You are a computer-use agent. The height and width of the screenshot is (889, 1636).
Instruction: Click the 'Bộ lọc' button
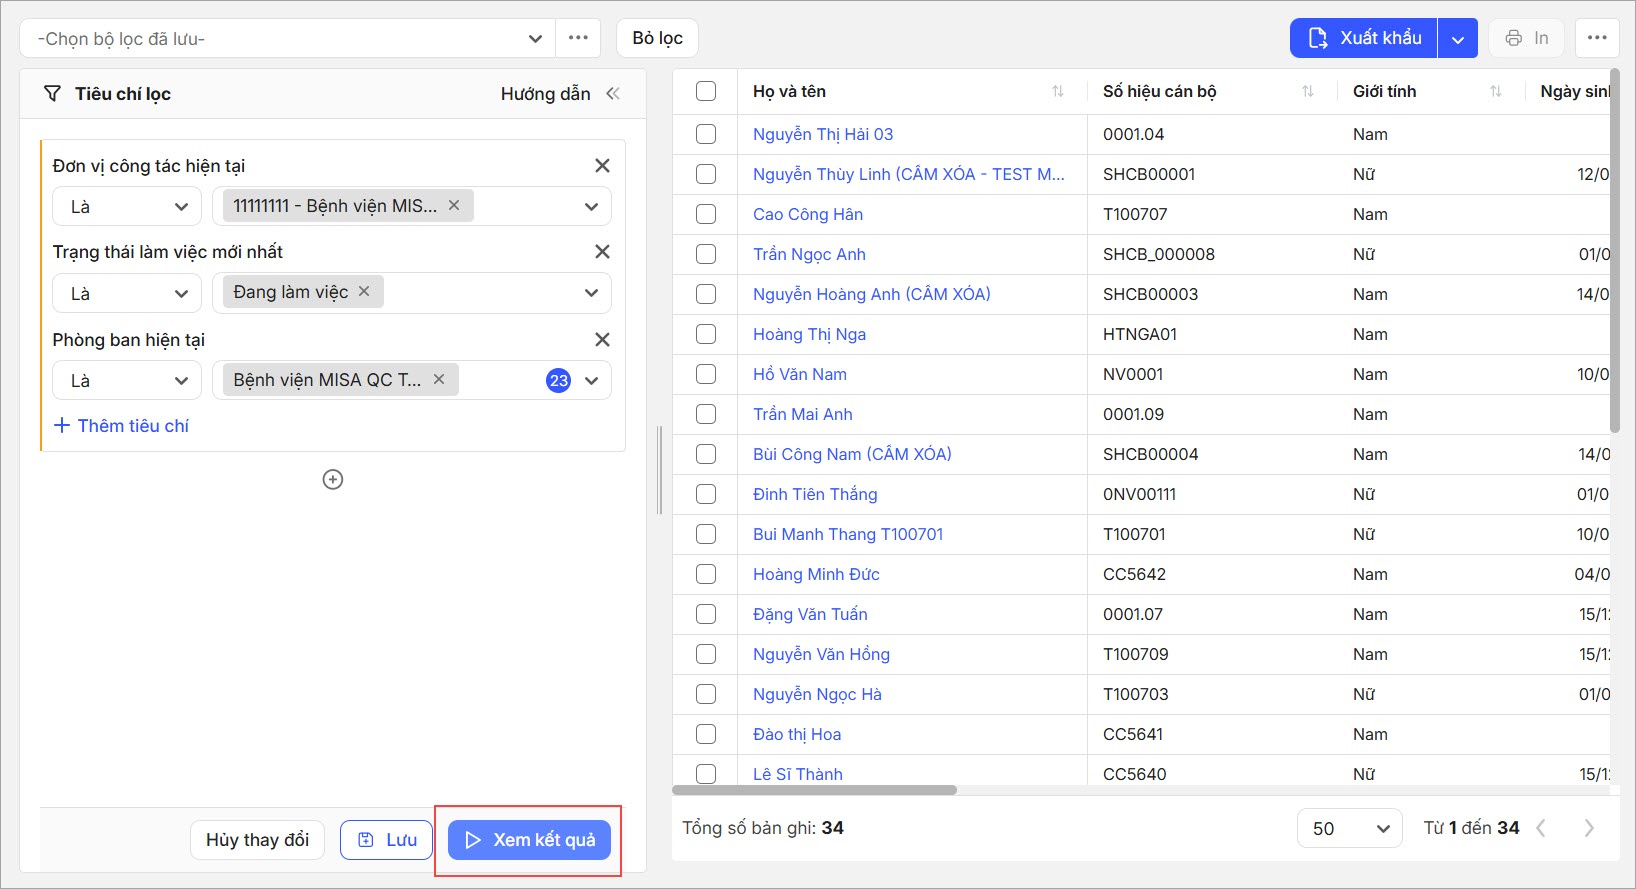[657, 38]
